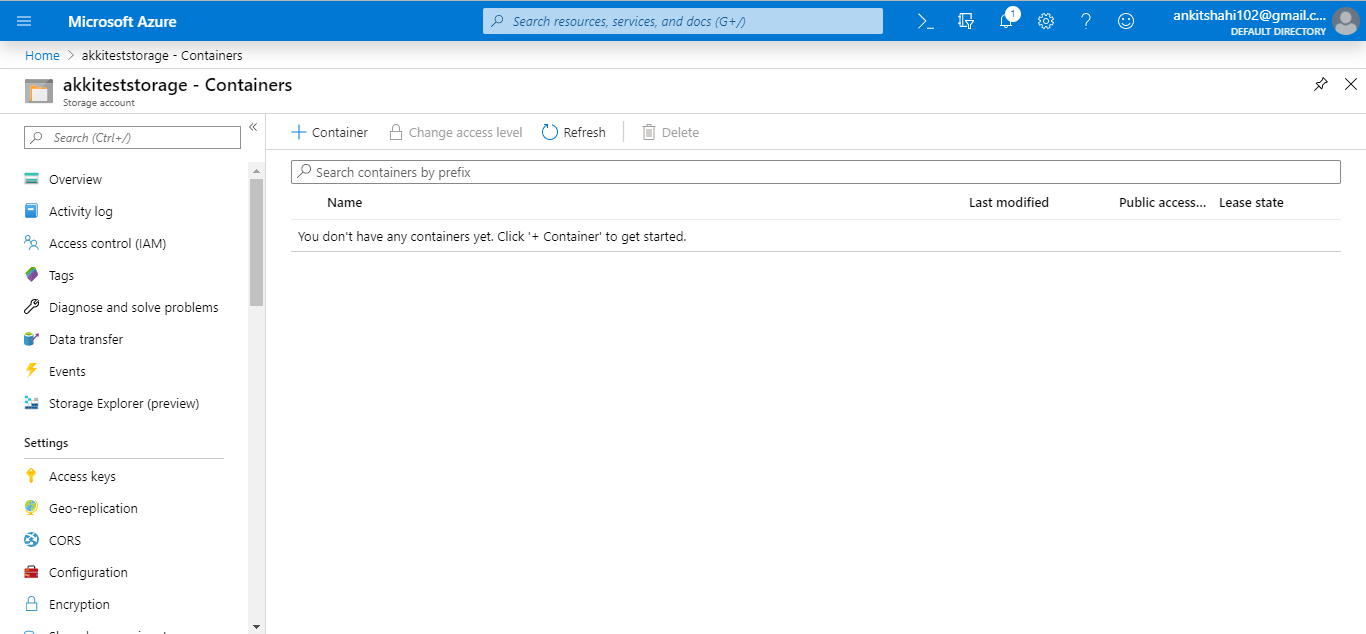Click the Help question mark icon
The width and height of the screenshot is (1366, 634).
(x=1086, y=21)
